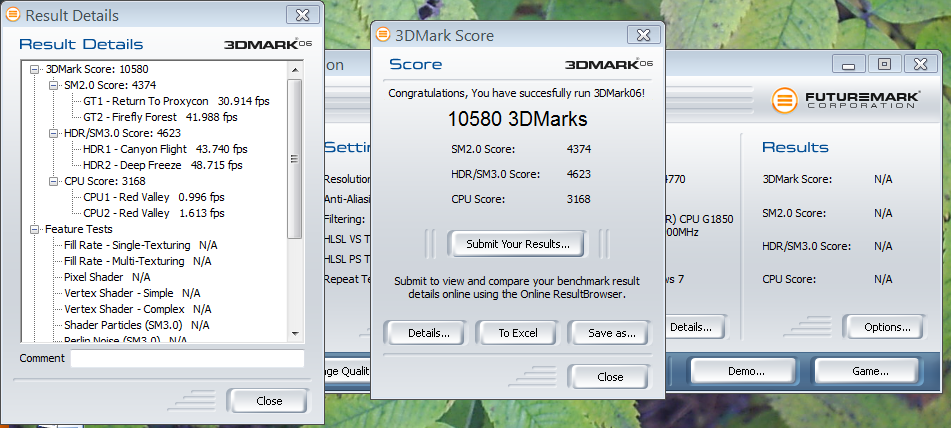Click the Result Details scrollbar up arrow
Screen dimensions: 951x428
click(x=295, y=70)
